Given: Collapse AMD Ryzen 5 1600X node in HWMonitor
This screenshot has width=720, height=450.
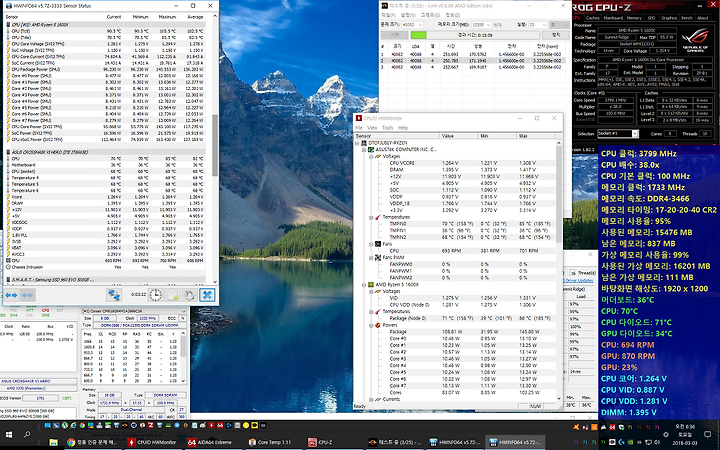Looking at the screenshot, I should 365,285.
